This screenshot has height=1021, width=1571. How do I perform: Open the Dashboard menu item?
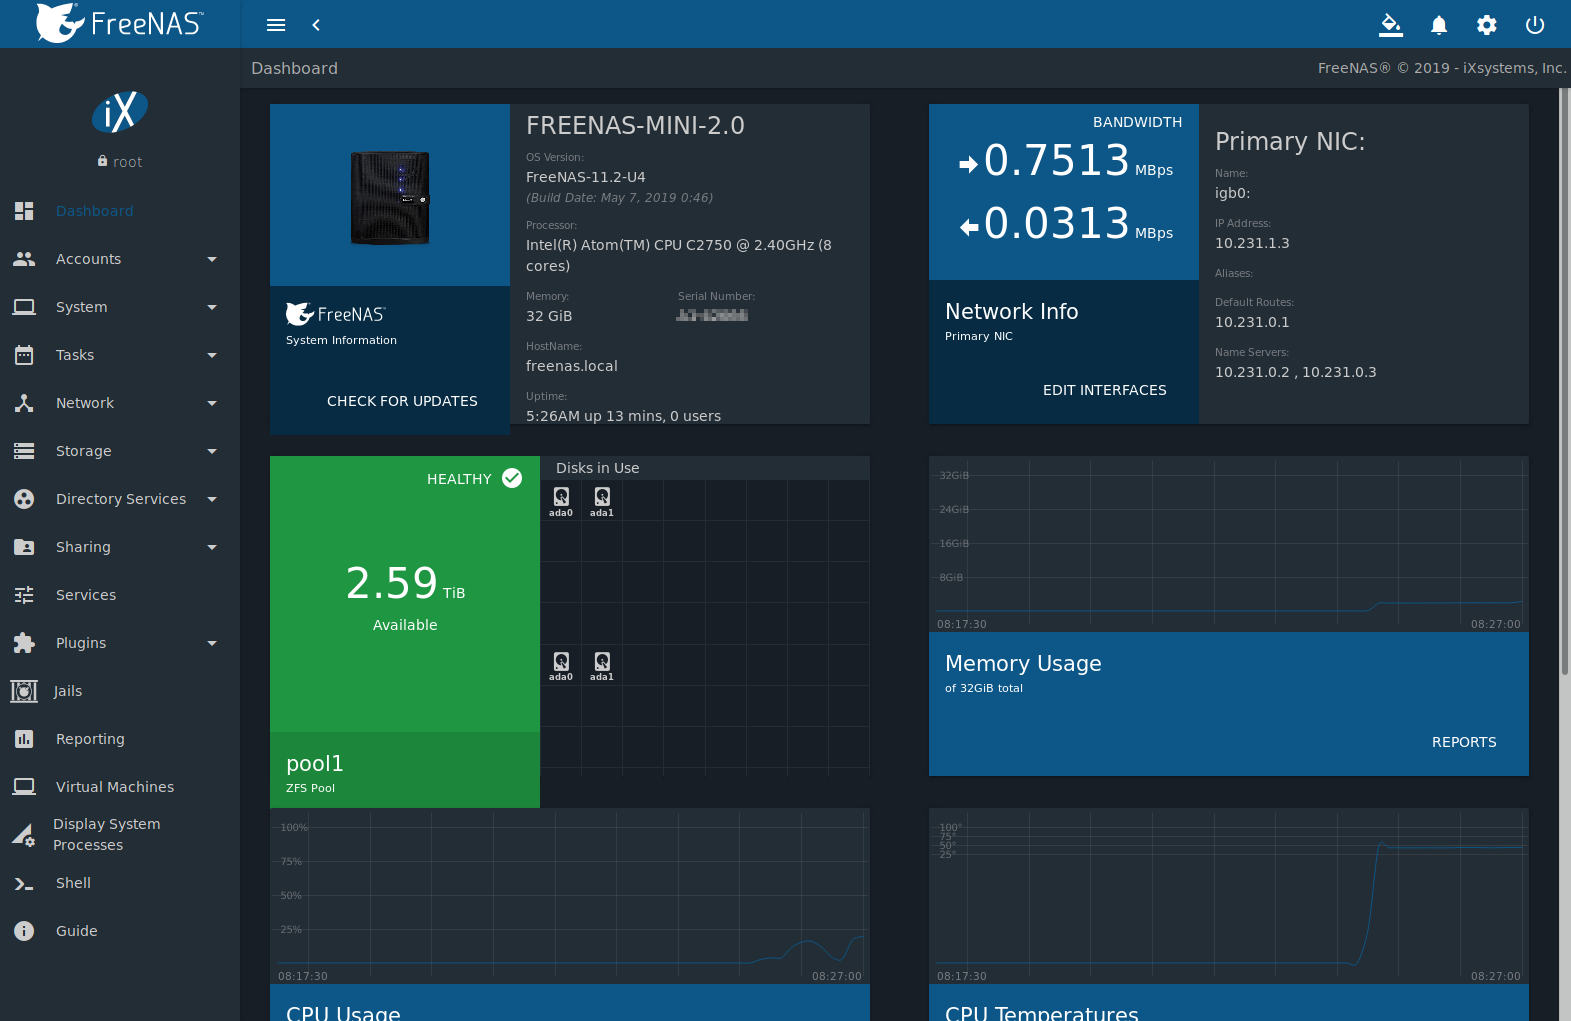(x=120, y=211)
